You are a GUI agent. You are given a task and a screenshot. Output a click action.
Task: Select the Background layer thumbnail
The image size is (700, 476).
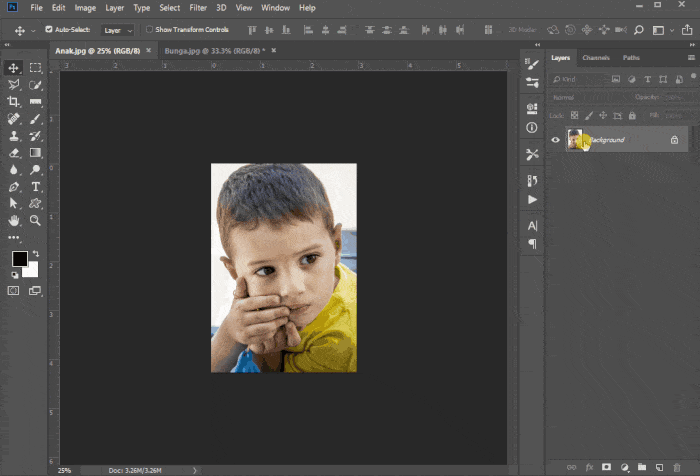(x=575, y=140)
